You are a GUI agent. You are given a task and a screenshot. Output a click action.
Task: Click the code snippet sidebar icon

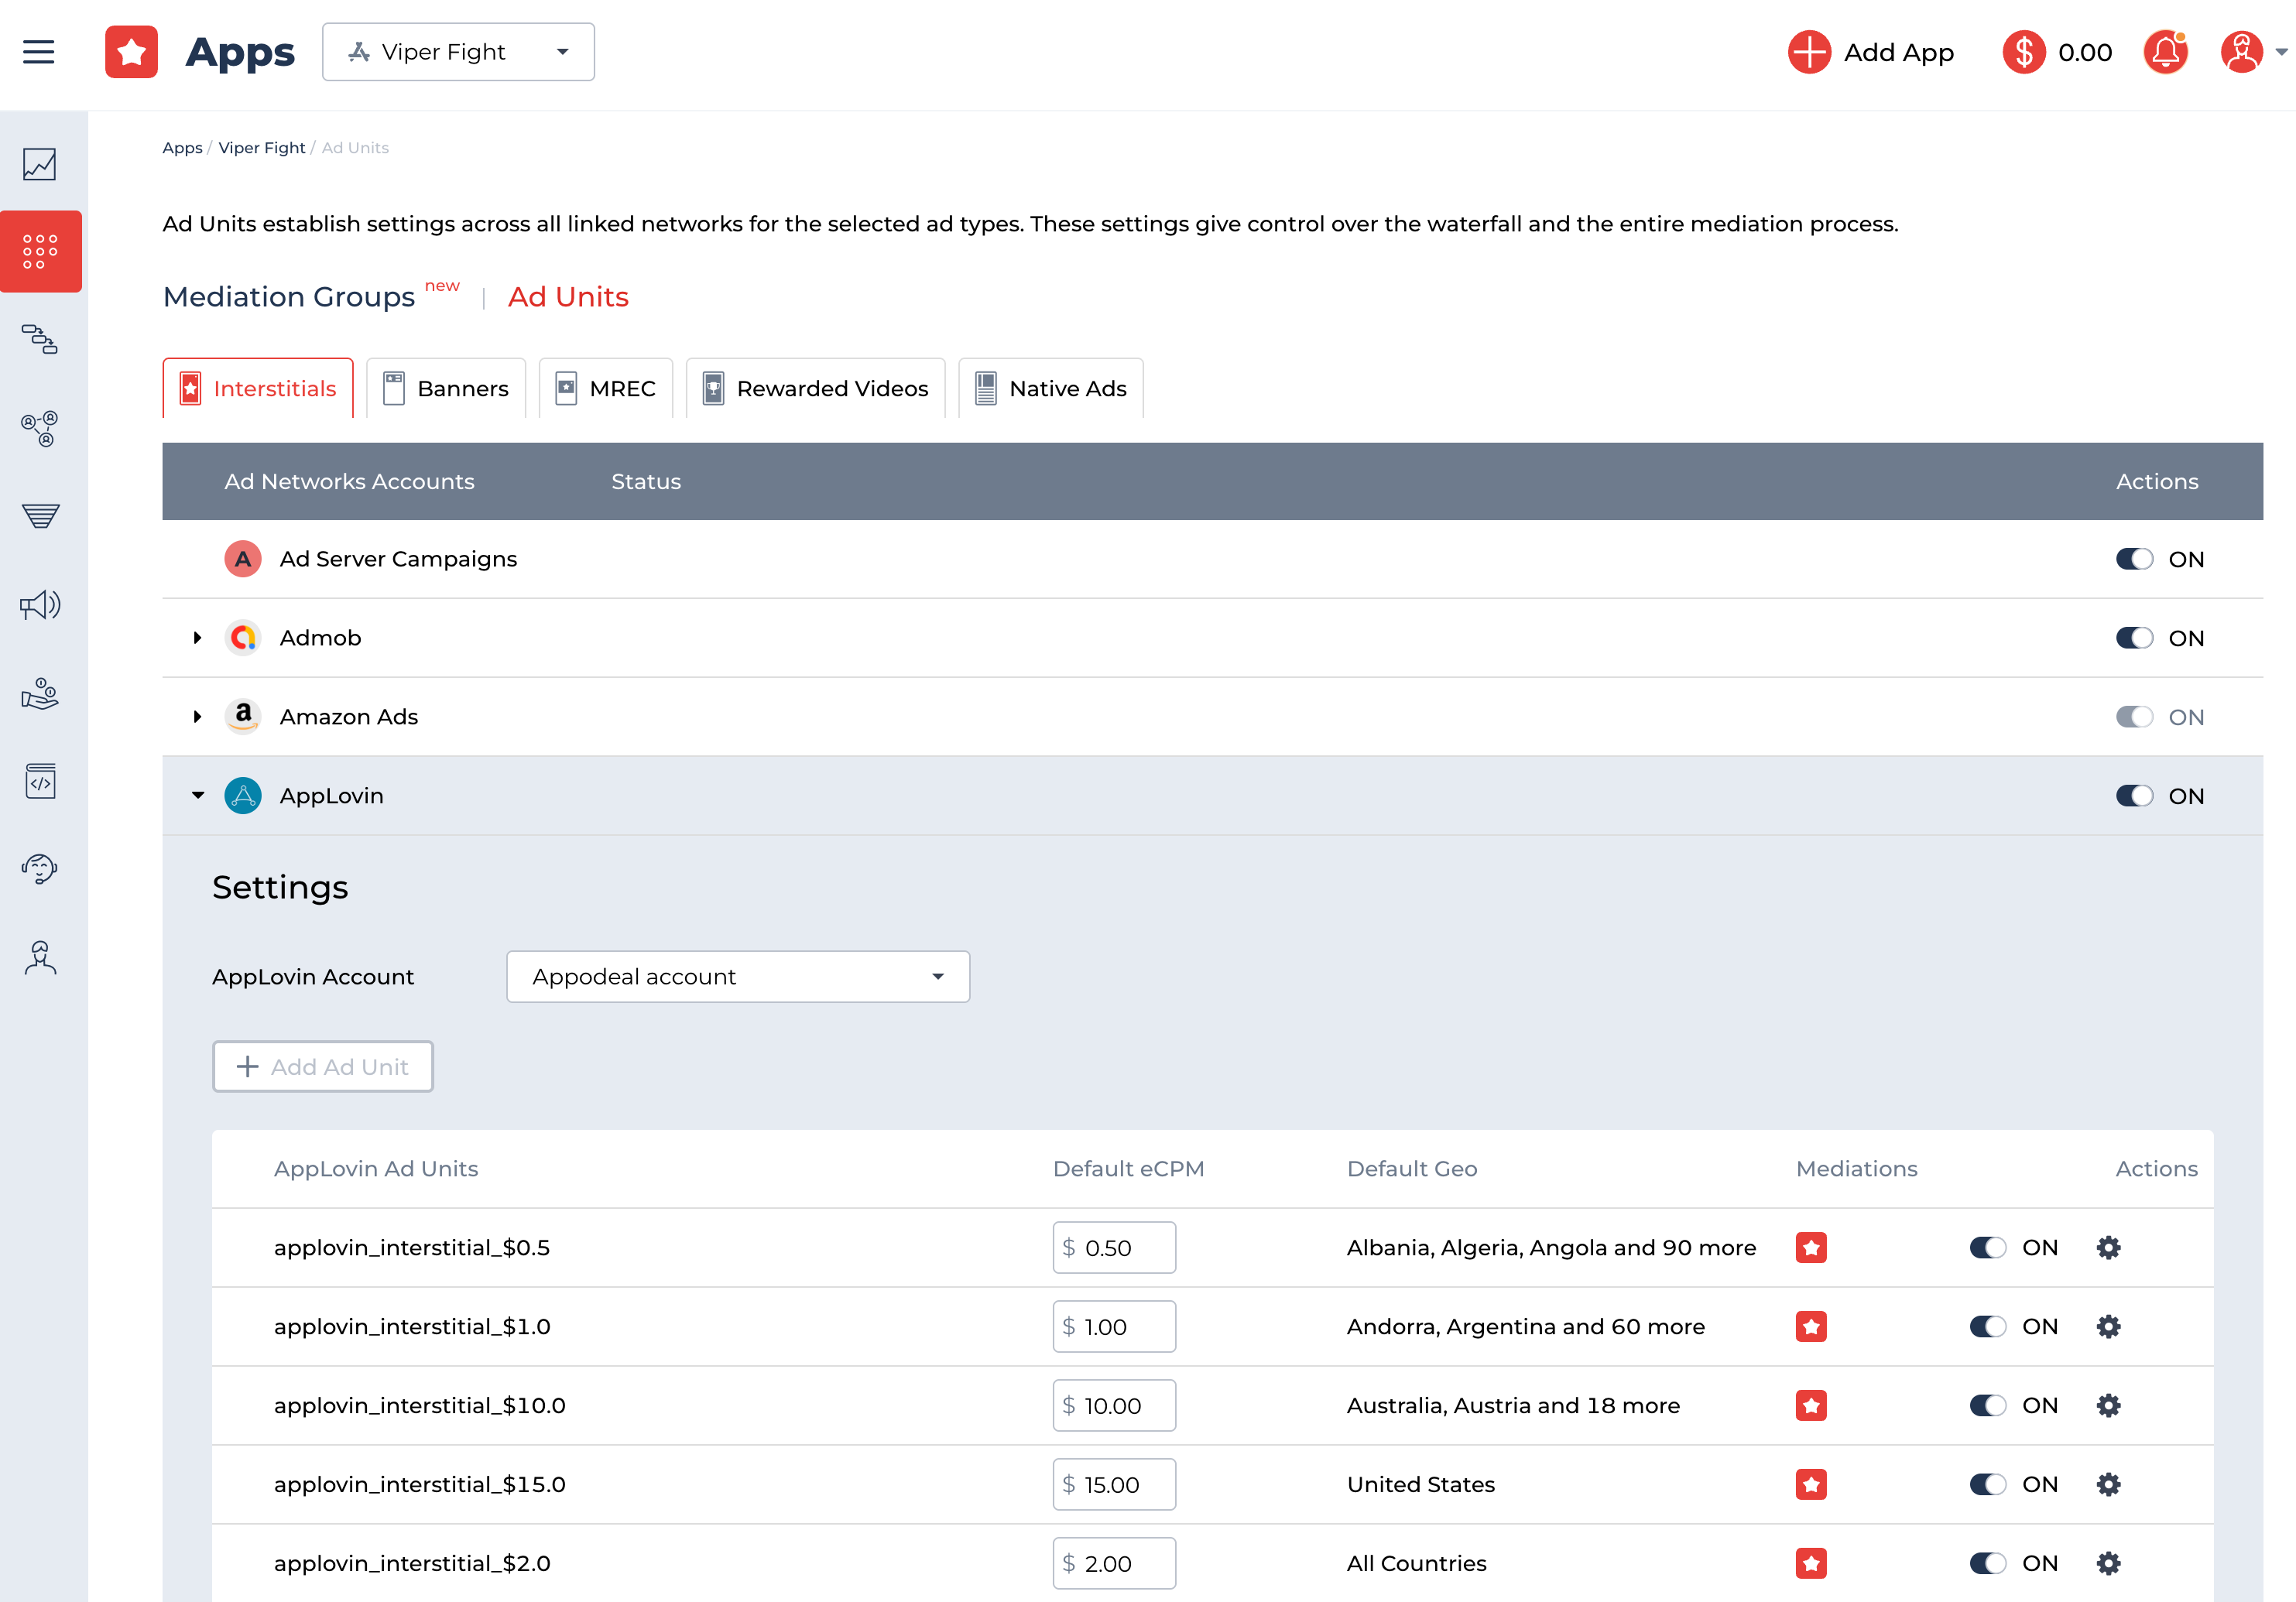(x=40, y=781)
